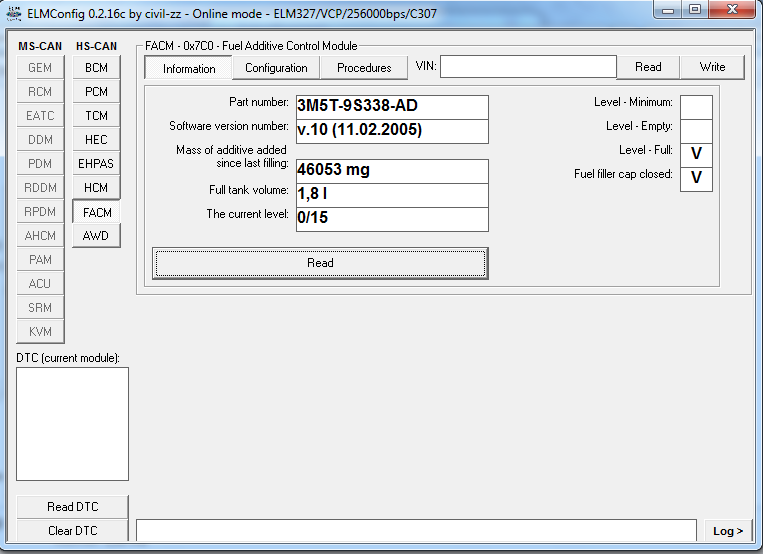Switch to the AWD module
Image resolution: width=763 pixels, height=554 pixels.
pyautogui.click(x=96, y=236)
